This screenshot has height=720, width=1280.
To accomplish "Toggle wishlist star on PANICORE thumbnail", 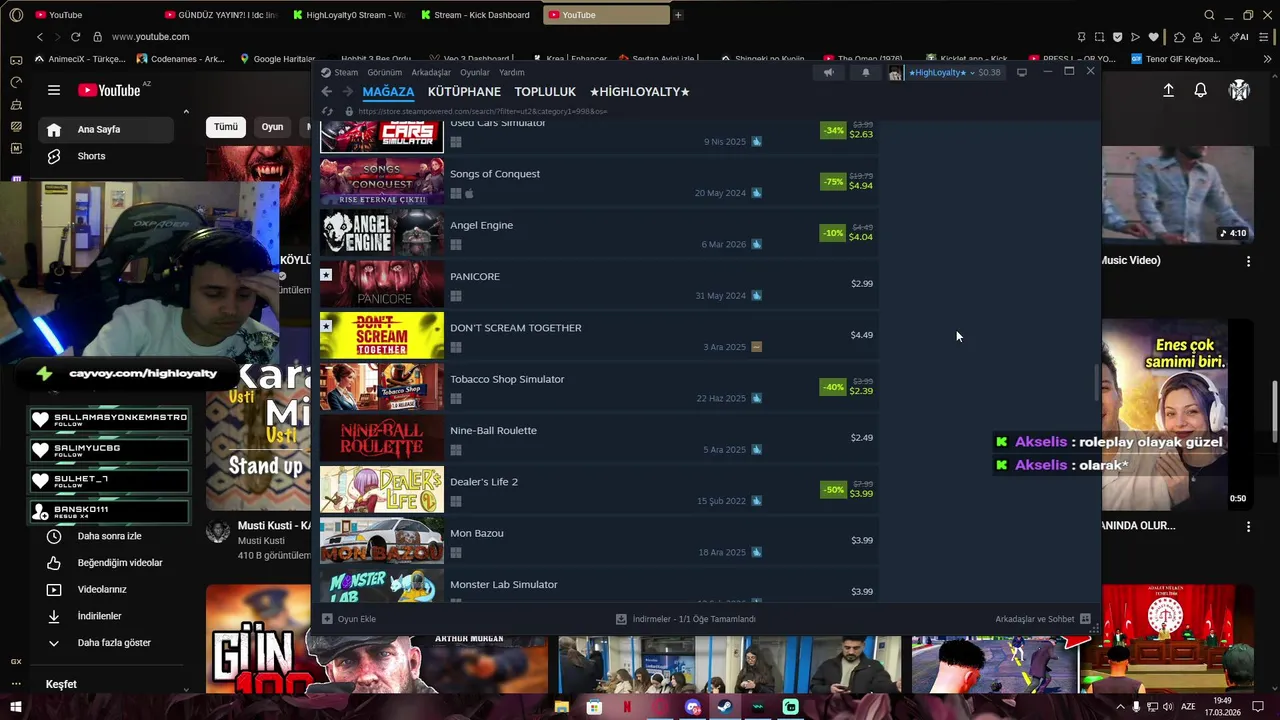I will pos(326,275).
